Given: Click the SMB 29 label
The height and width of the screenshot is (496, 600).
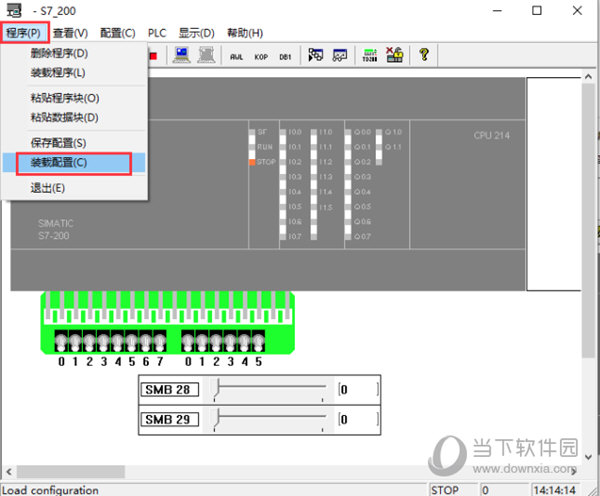Looking at the screenshot, I should point(170,419).
